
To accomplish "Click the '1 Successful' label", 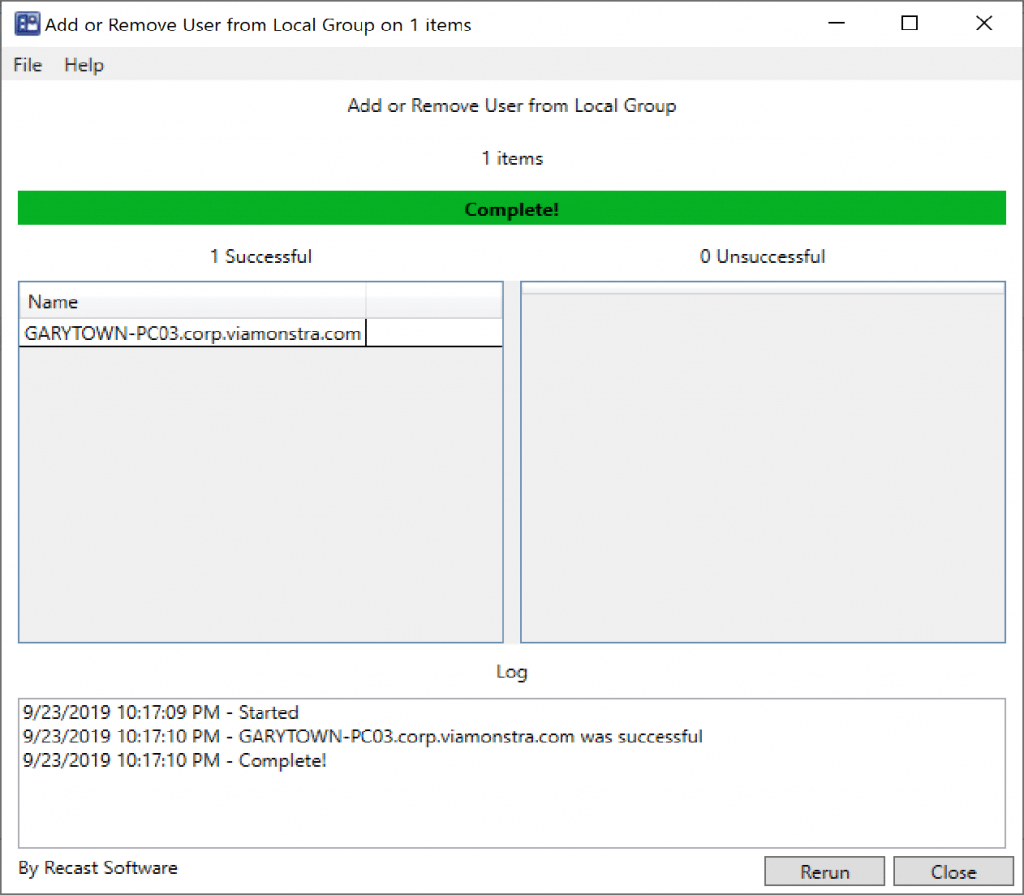I will [260, 257].
